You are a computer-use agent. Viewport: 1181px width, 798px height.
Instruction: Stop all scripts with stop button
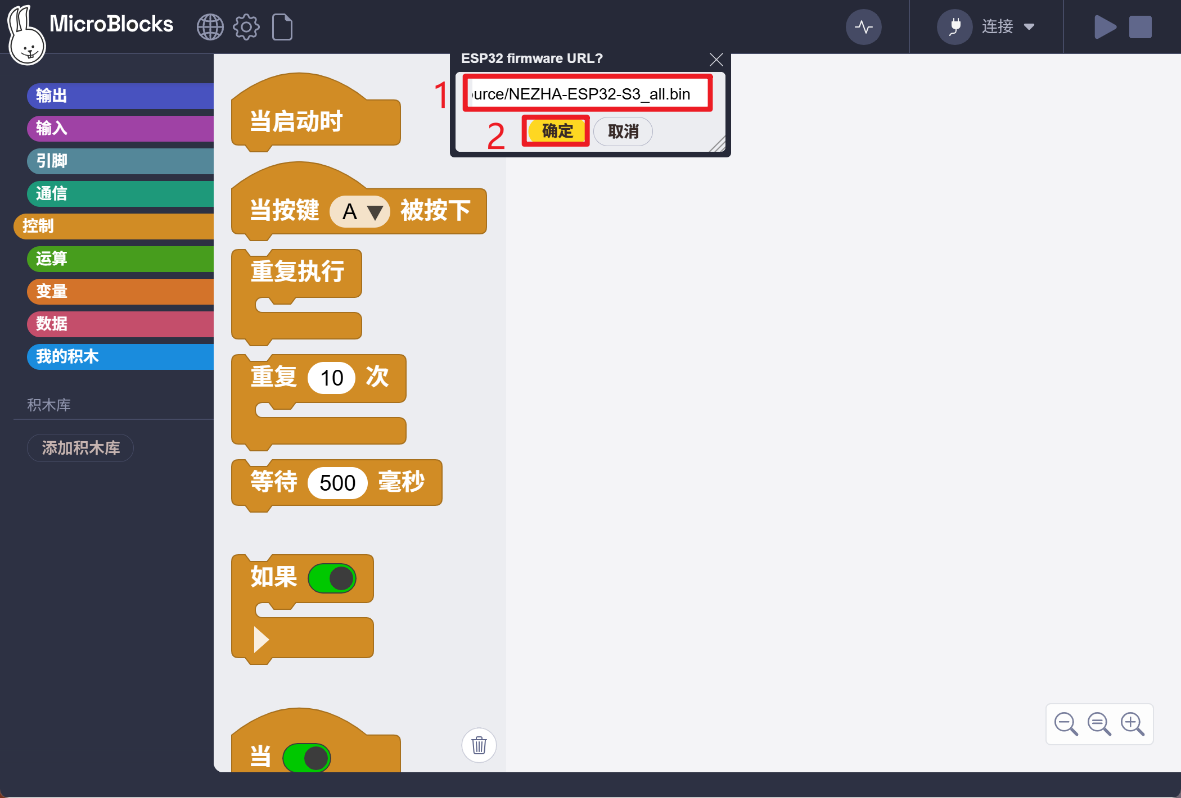1140,27
